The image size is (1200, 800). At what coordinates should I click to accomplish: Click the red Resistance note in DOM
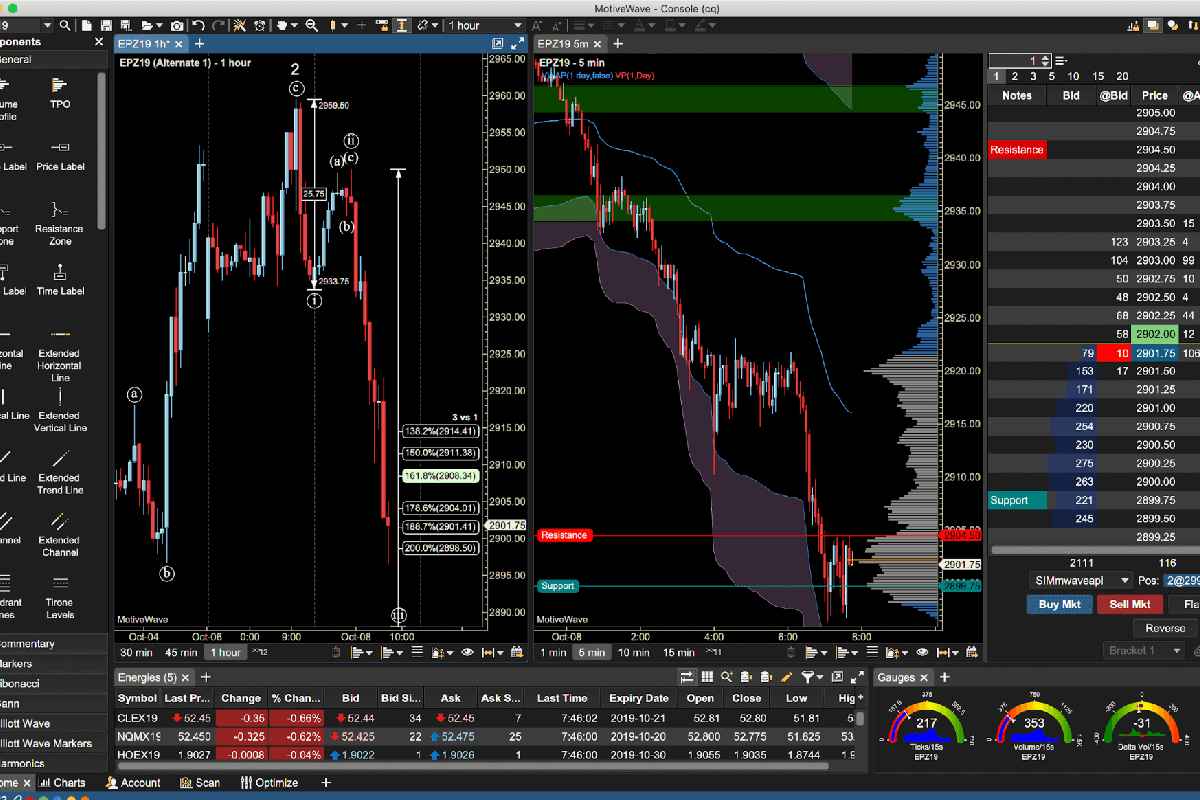click(1017, 150)
